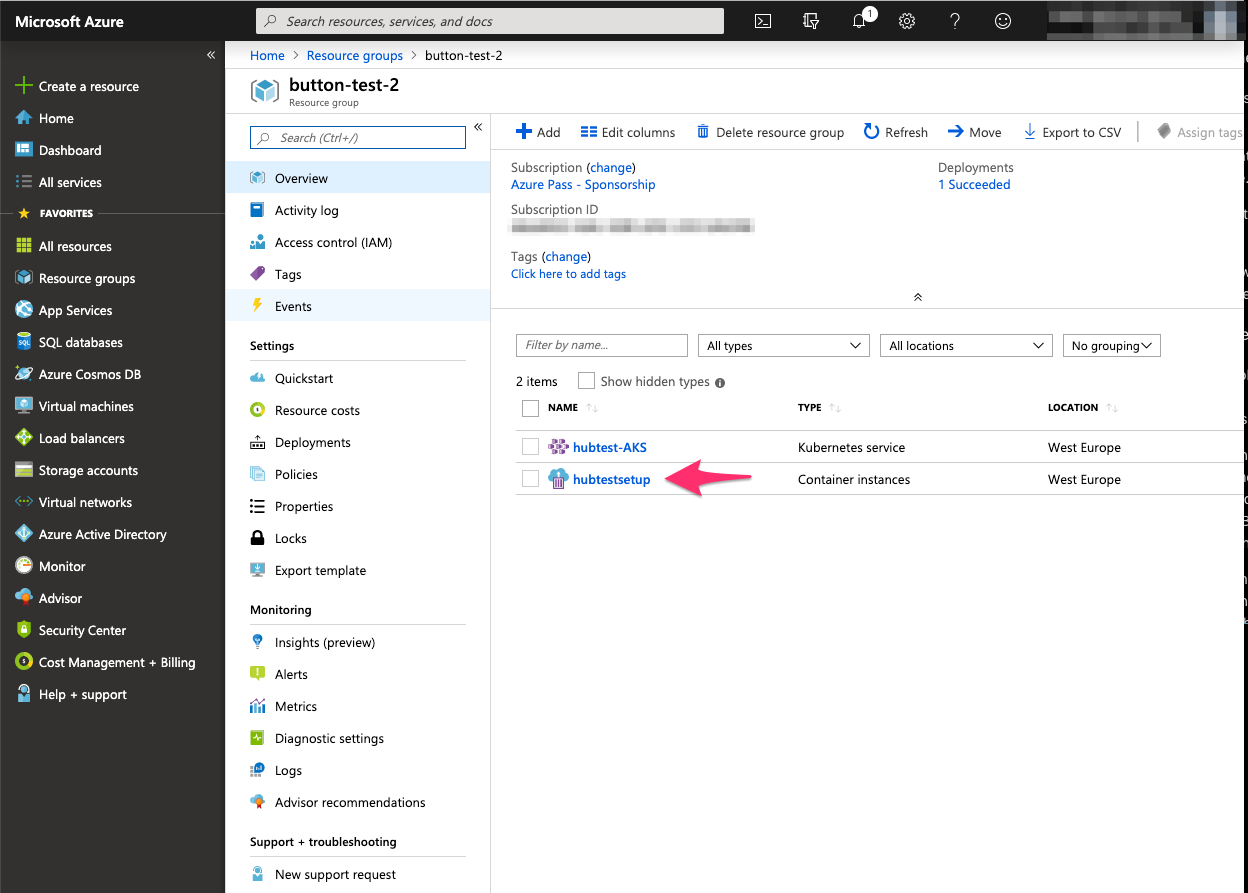Open Deployments under Settings
1248x893 pixels.
tap(358, 442)
